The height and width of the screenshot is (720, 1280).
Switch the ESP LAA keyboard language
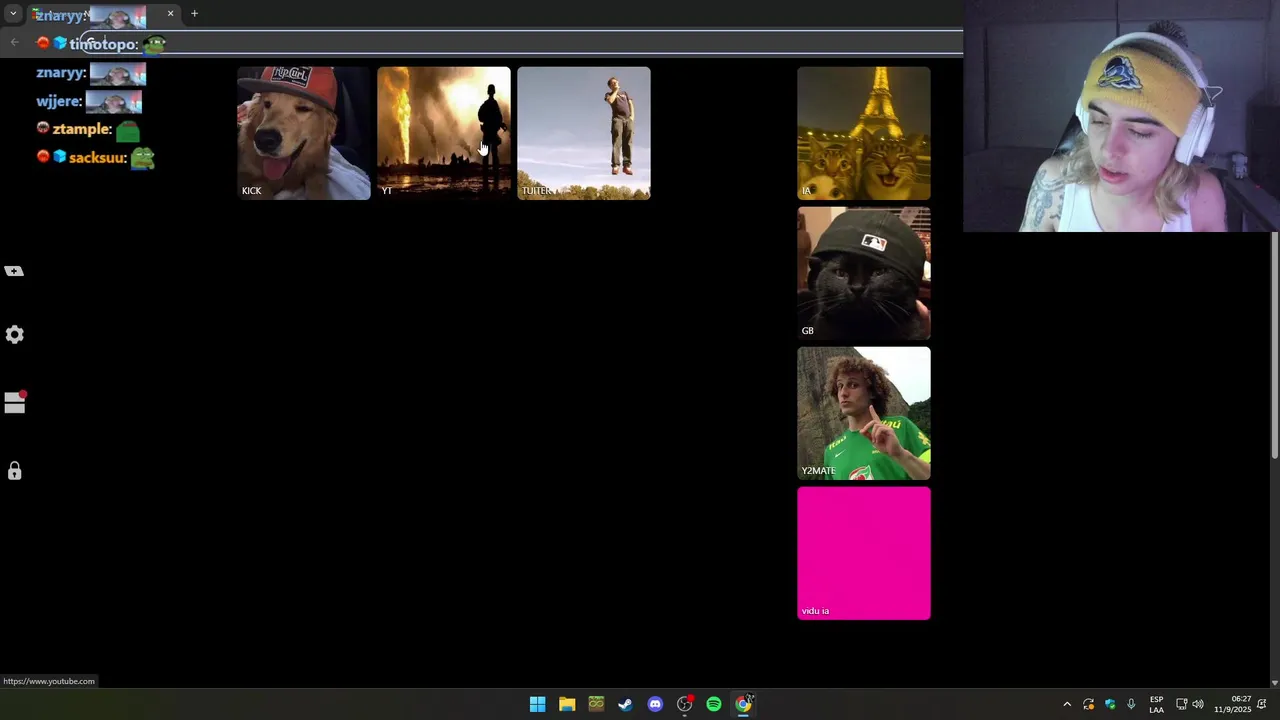pos(1156,705)
